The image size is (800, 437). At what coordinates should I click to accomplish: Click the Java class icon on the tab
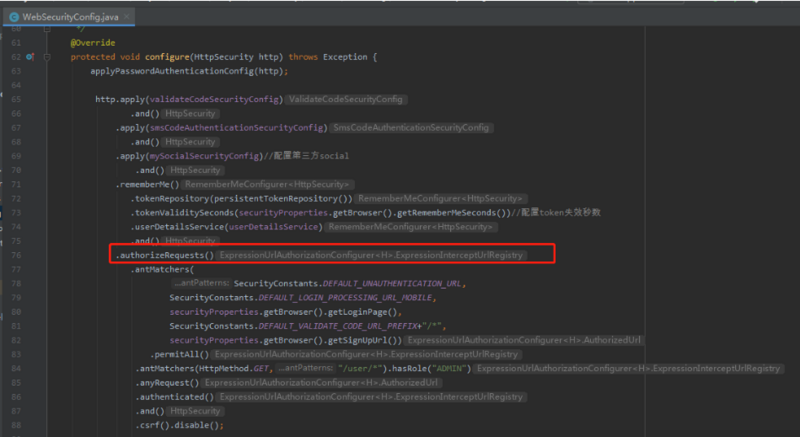14,17
